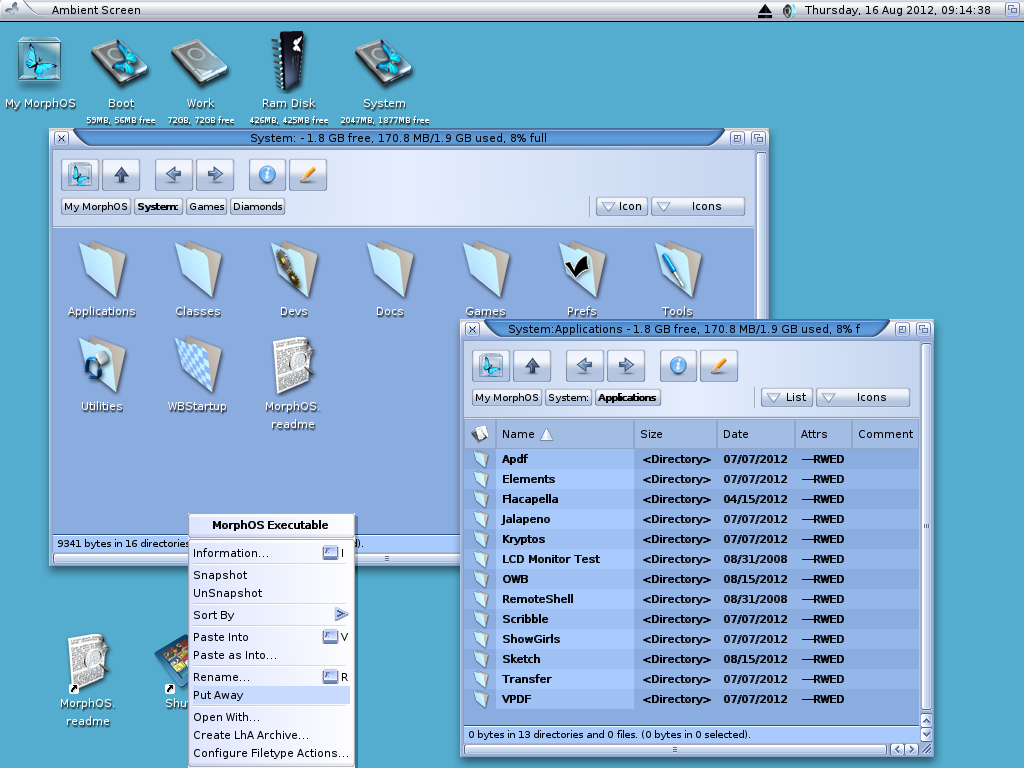Open Icon view mode dropdown in System window

(x=622, y=206)
